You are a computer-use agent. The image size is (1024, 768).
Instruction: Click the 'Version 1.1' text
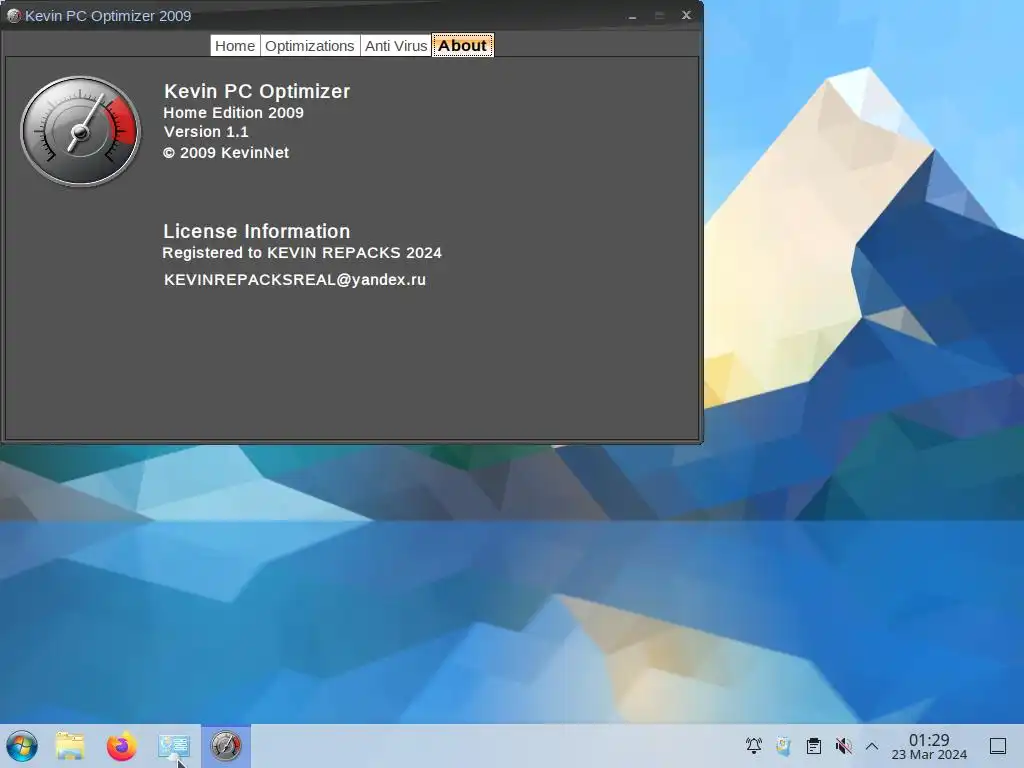point(206,132)
